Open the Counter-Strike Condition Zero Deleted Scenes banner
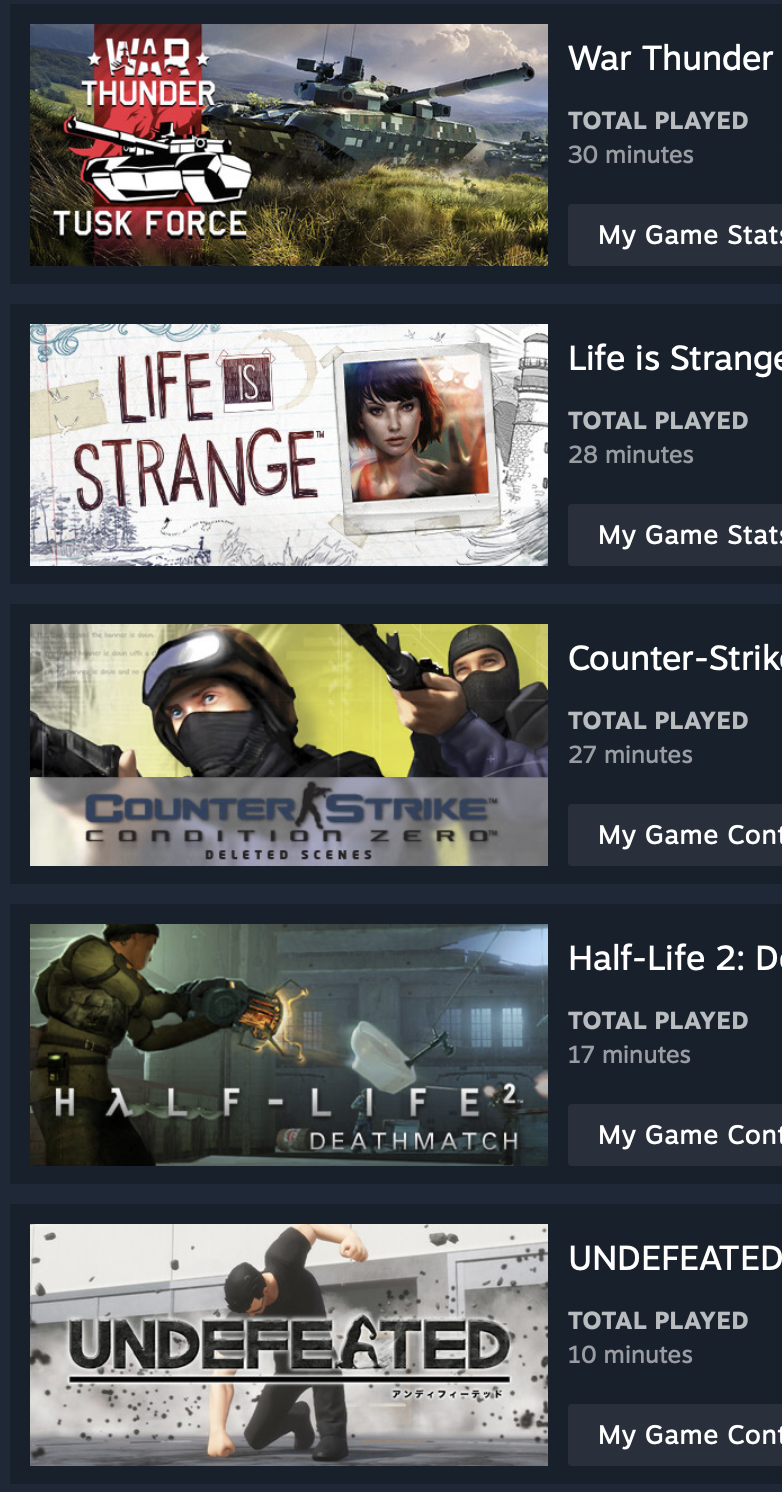The image size is (782, 1492). point(289,745)
